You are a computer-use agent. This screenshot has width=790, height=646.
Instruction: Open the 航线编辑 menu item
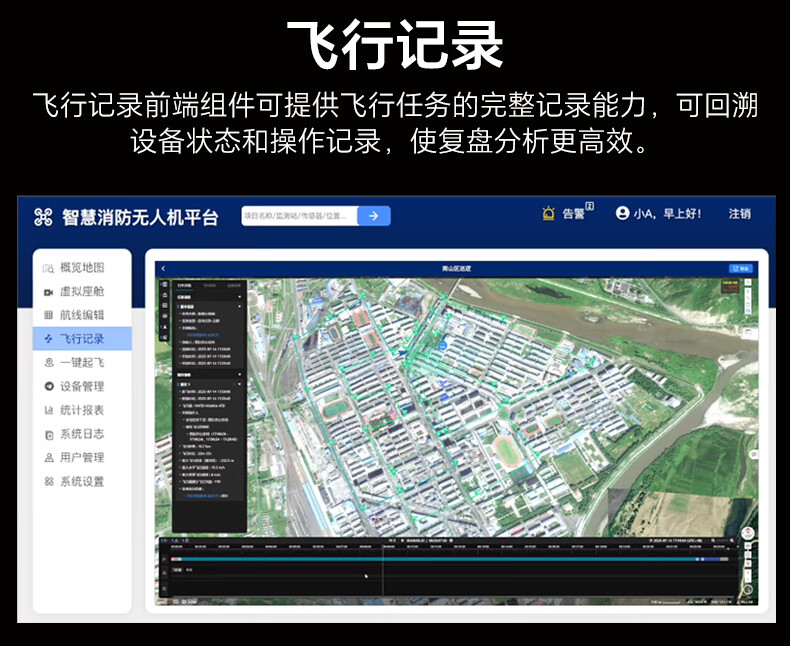point(81,315)
